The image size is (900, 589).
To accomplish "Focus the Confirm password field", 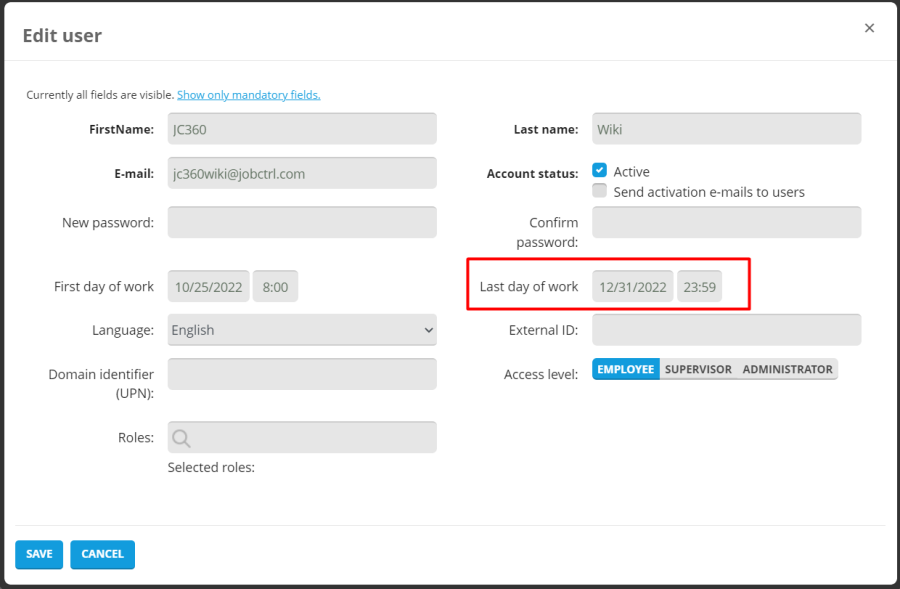I will 726,222.
